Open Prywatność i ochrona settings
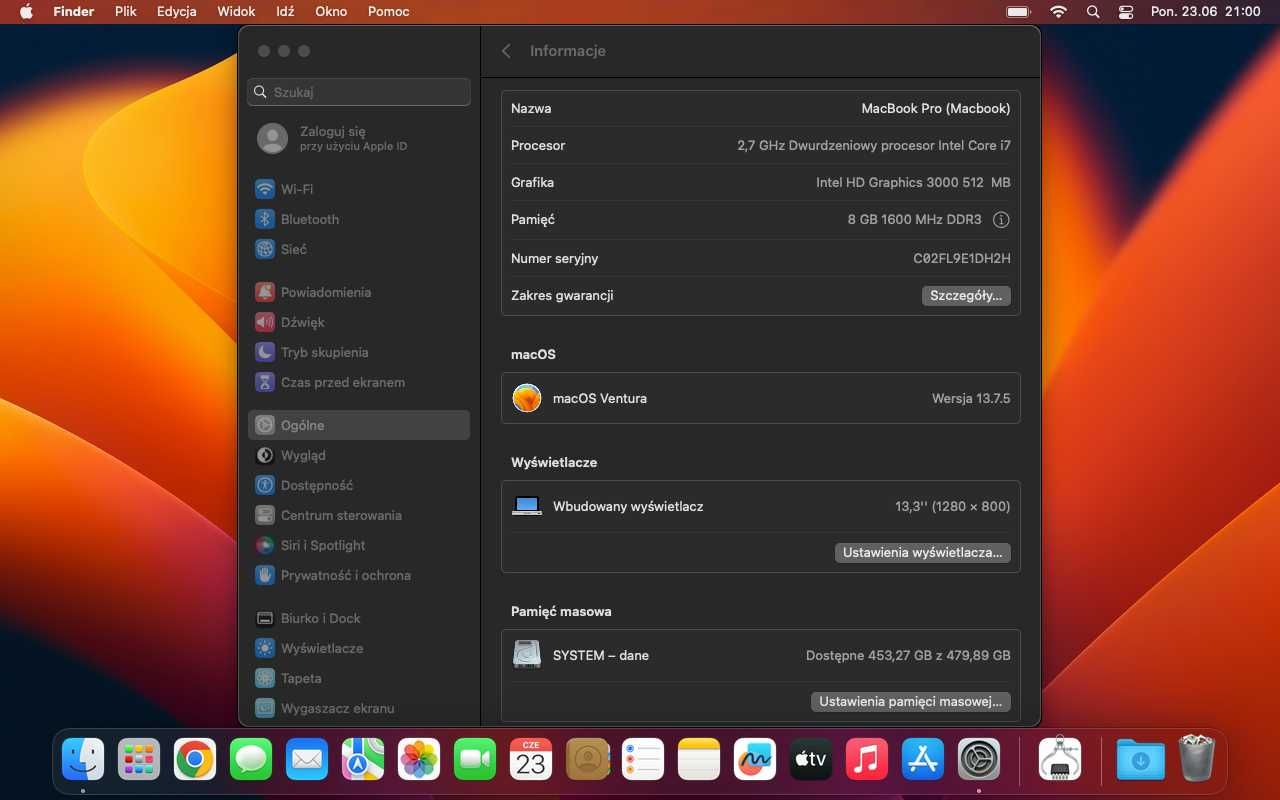 coord(359,575)
